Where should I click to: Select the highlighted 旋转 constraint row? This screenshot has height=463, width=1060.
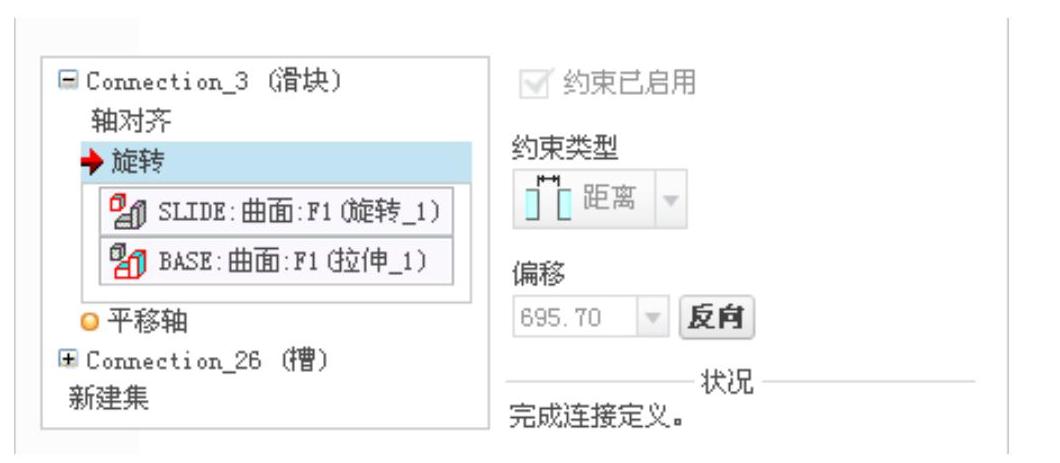point(276,162)
